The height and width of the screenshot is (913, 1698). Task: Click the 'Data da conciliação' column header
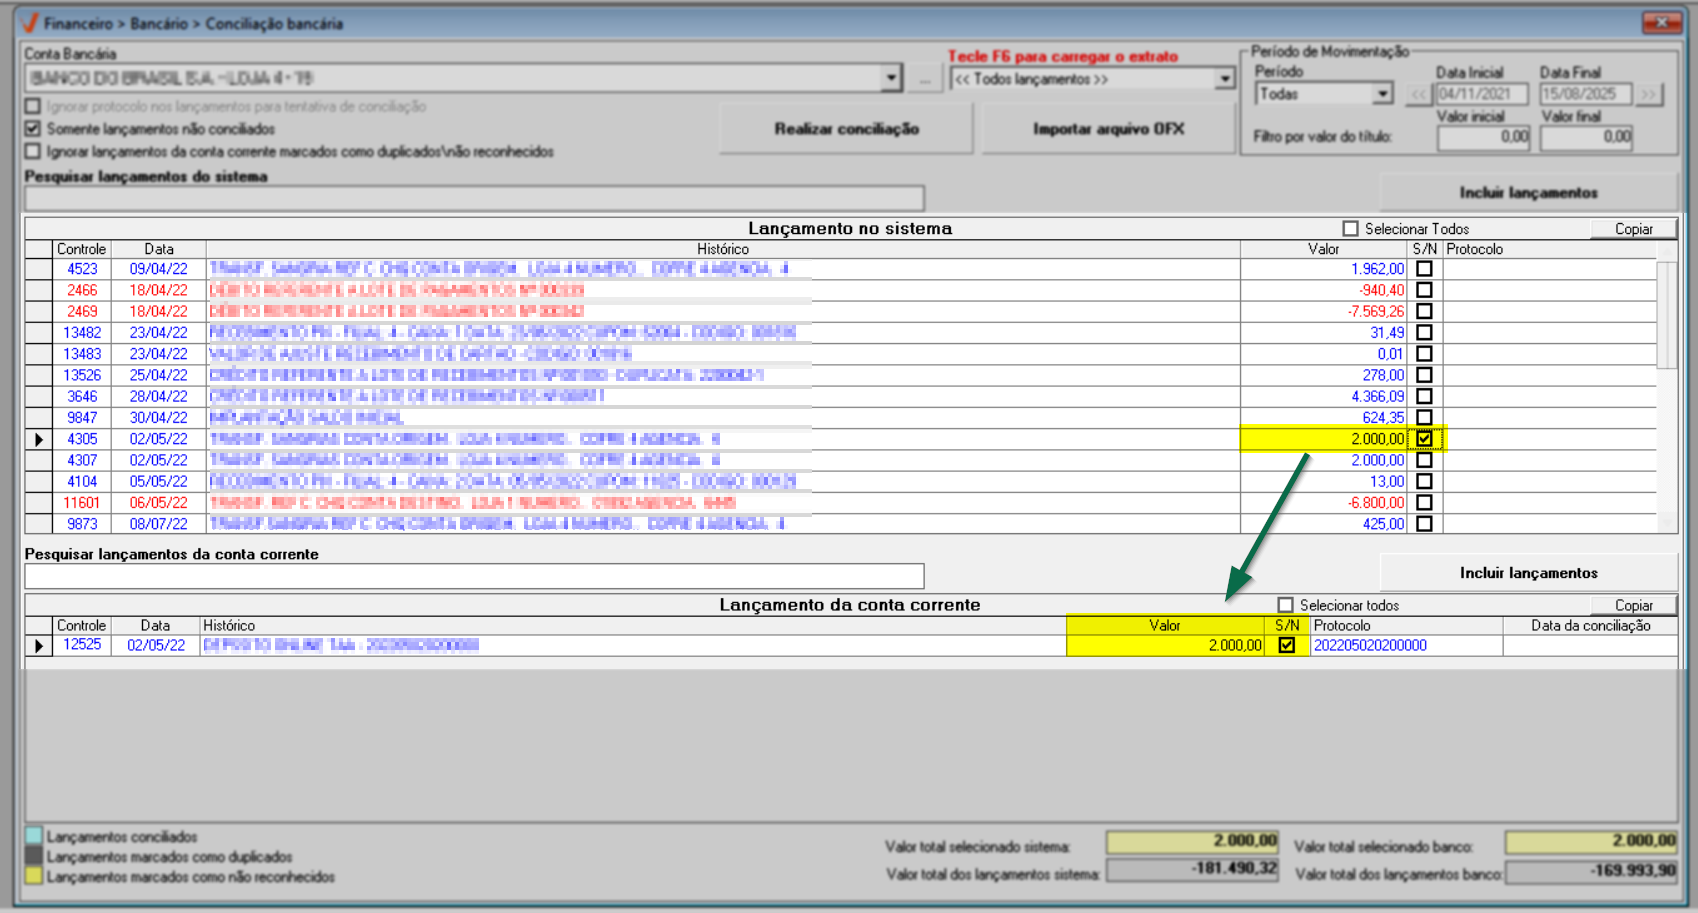(x=1590, y=626)
